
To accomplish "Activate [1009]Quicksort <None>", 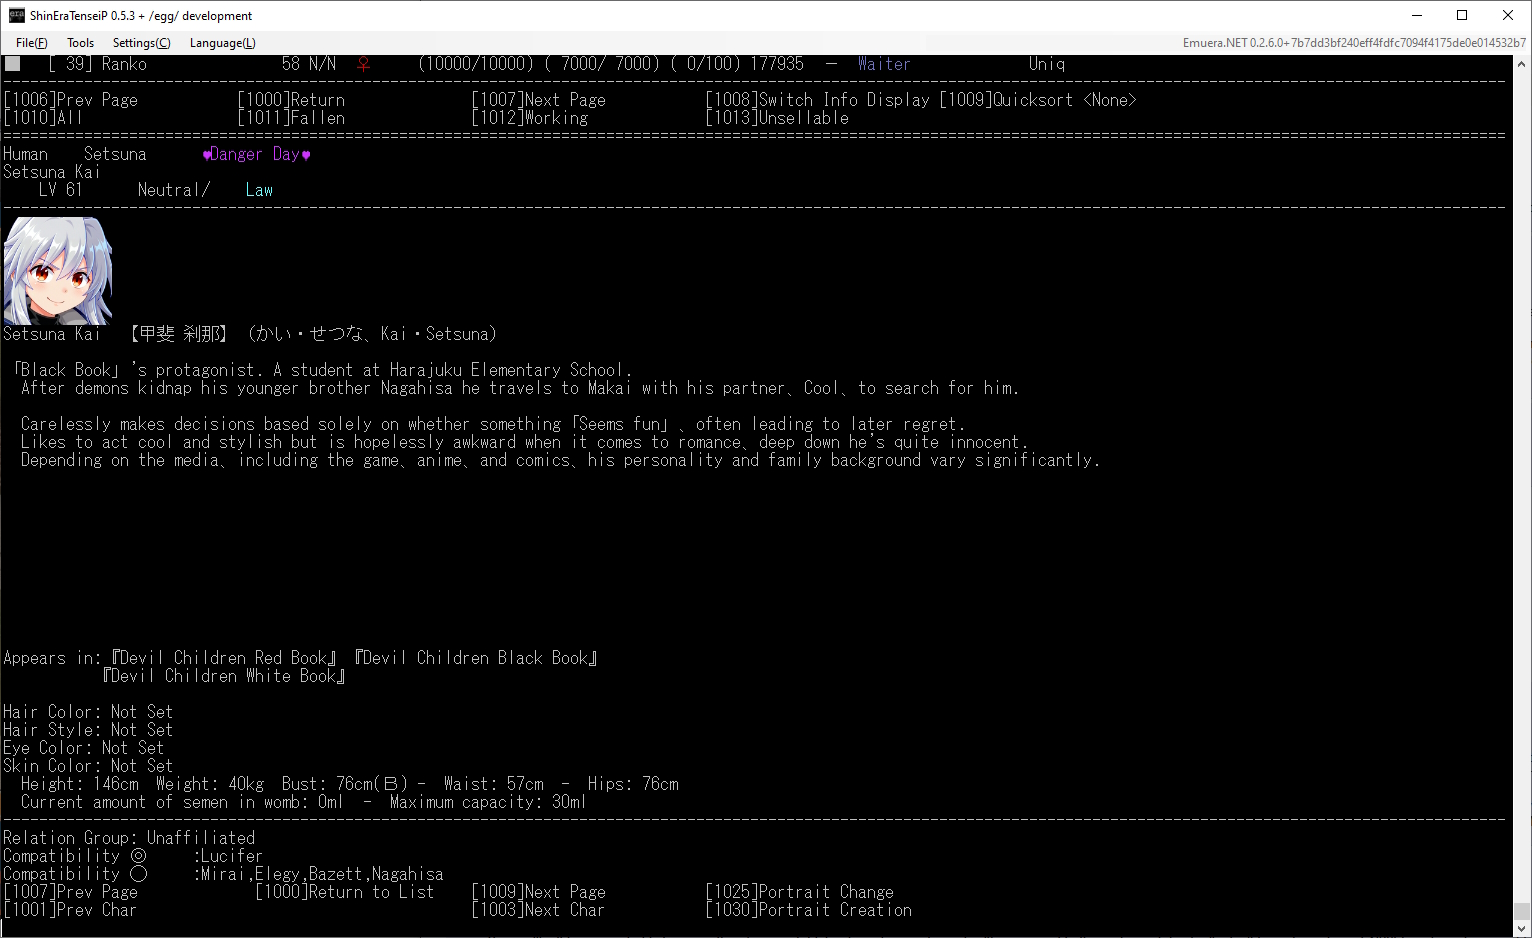I will [1038, 100].
